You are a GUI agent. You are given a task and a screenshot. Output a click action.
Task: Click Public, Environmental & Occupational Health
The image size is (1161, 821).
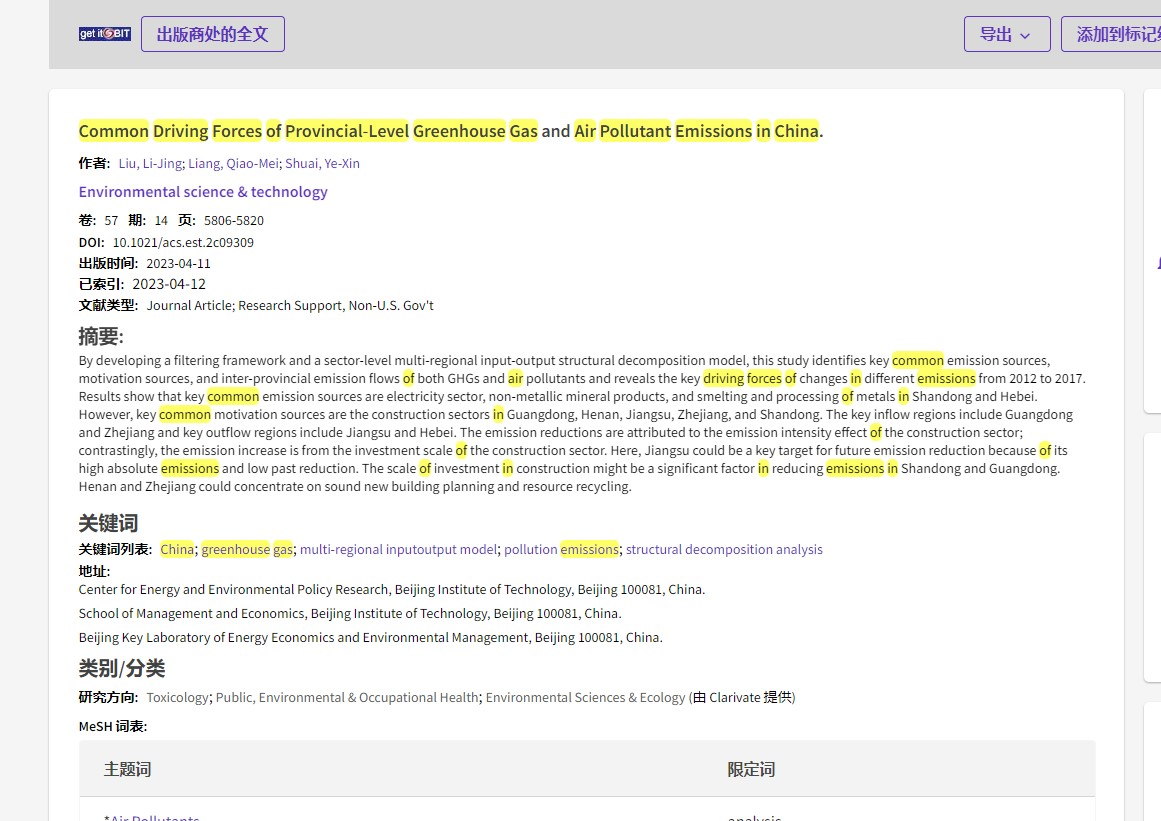click(347, 697)
